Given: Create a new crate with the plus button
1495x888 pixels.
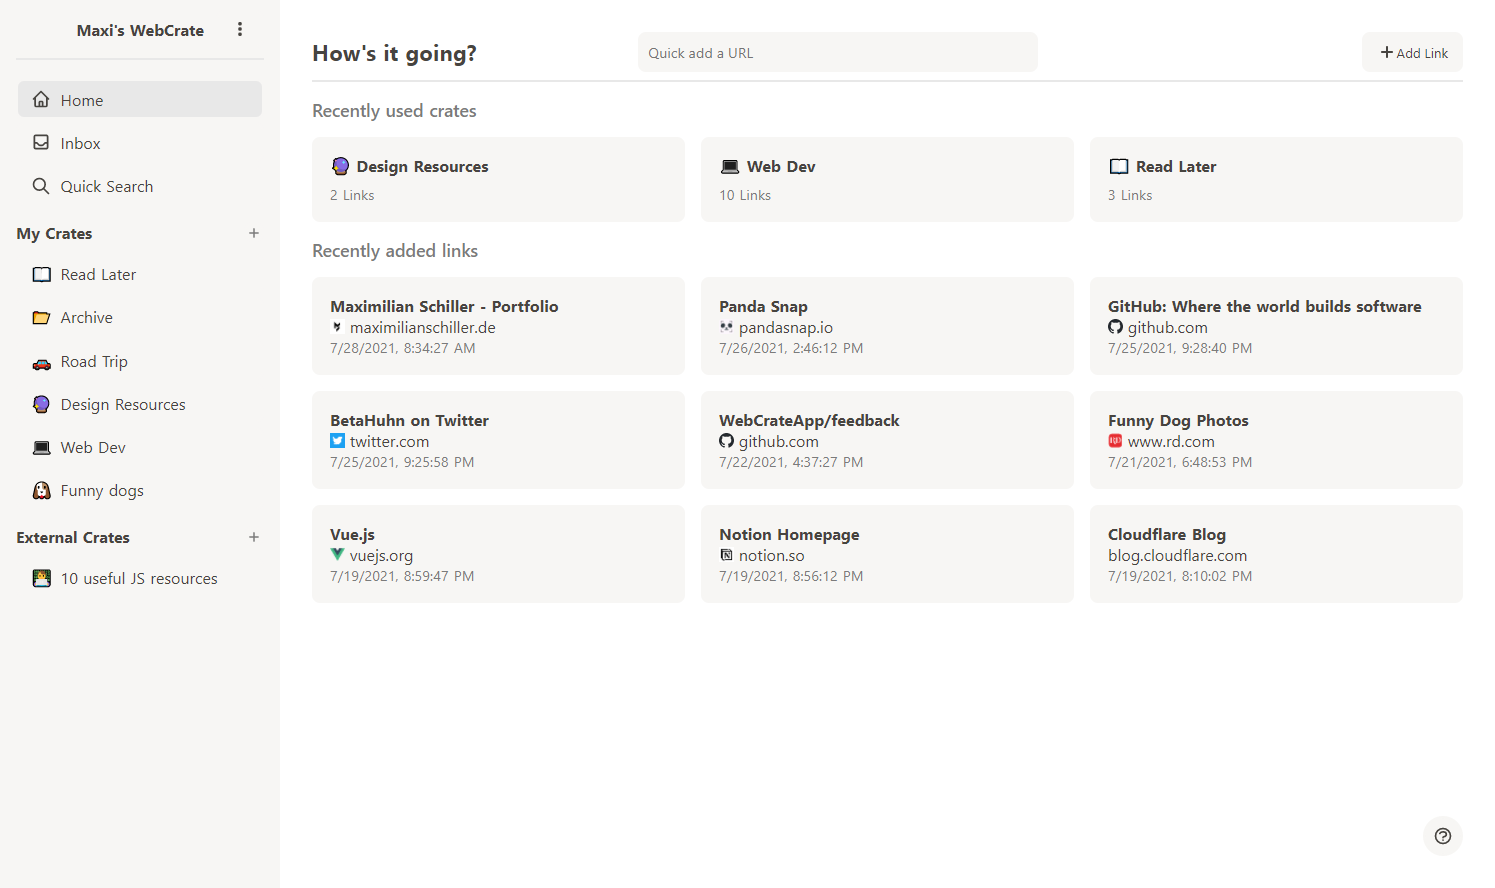Looking at the screenshot, I should (x=254, y=233).
